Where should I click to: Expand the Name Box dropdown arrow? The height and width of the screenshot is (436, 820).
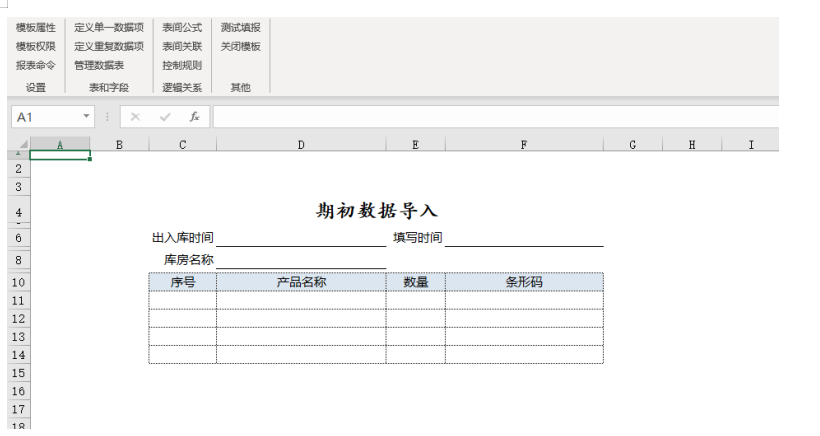[87, 117]
